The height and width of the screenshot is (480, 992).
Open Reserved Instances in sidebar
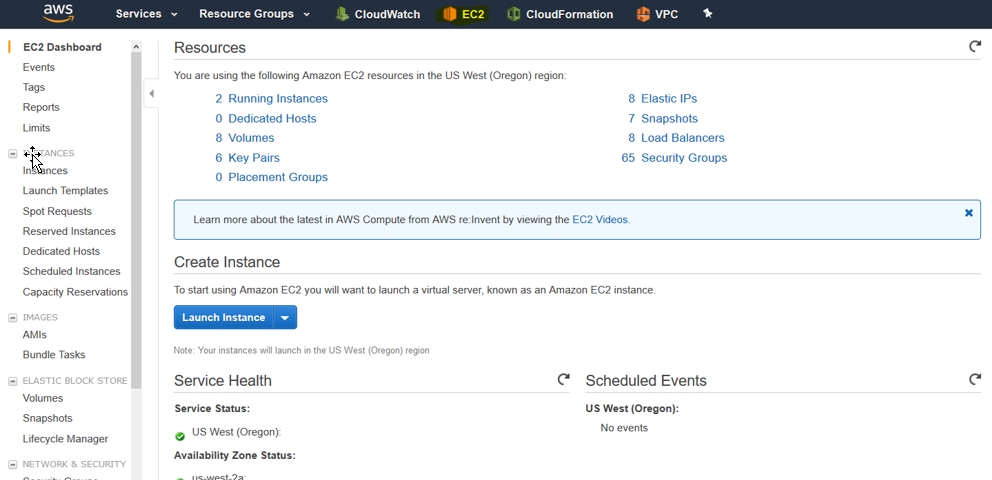click(69, 231)
